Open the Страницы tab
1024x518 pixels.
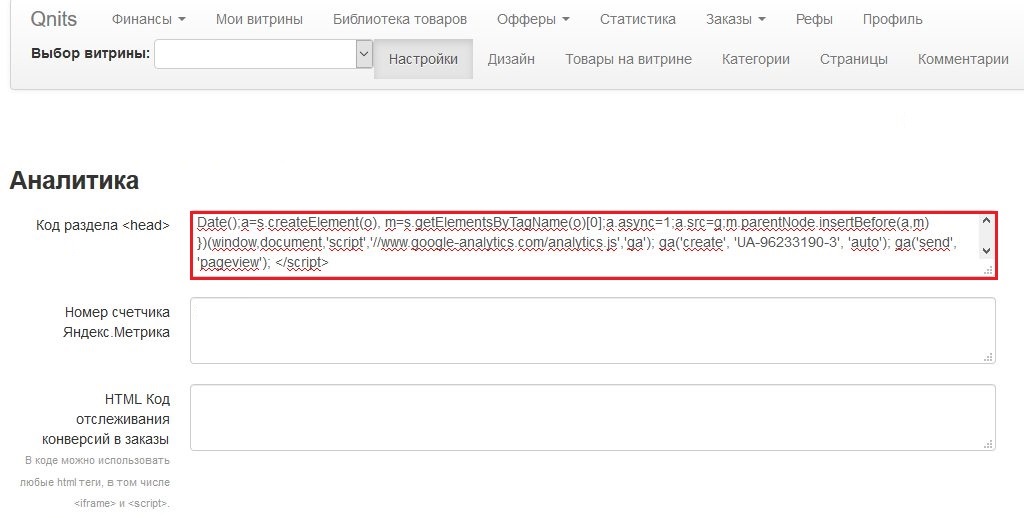click(x=854, y=59)
